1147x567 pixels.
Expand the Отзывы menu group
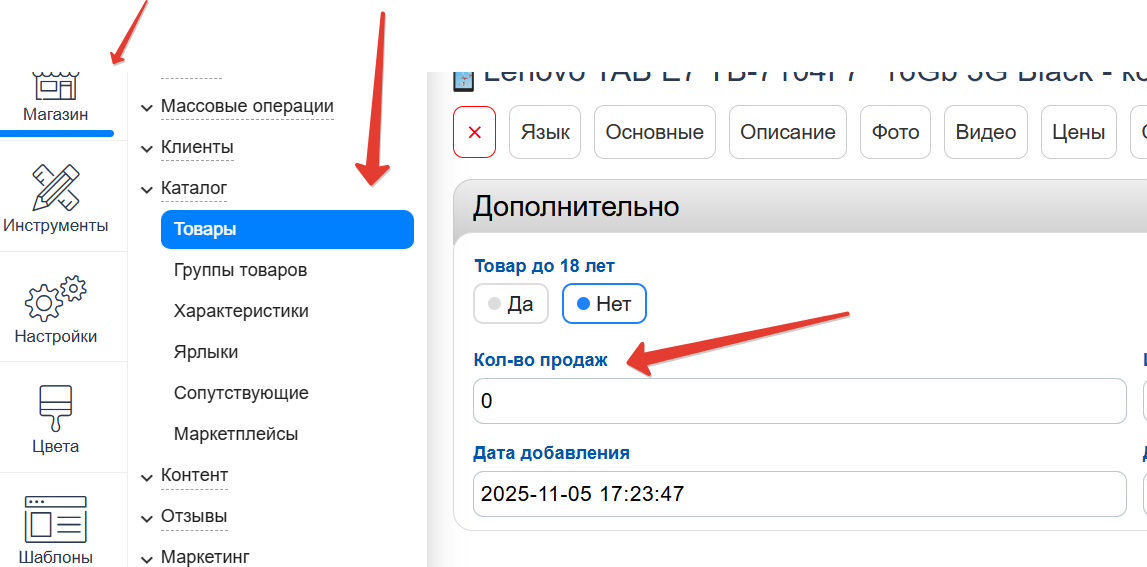tap(193, 516)
